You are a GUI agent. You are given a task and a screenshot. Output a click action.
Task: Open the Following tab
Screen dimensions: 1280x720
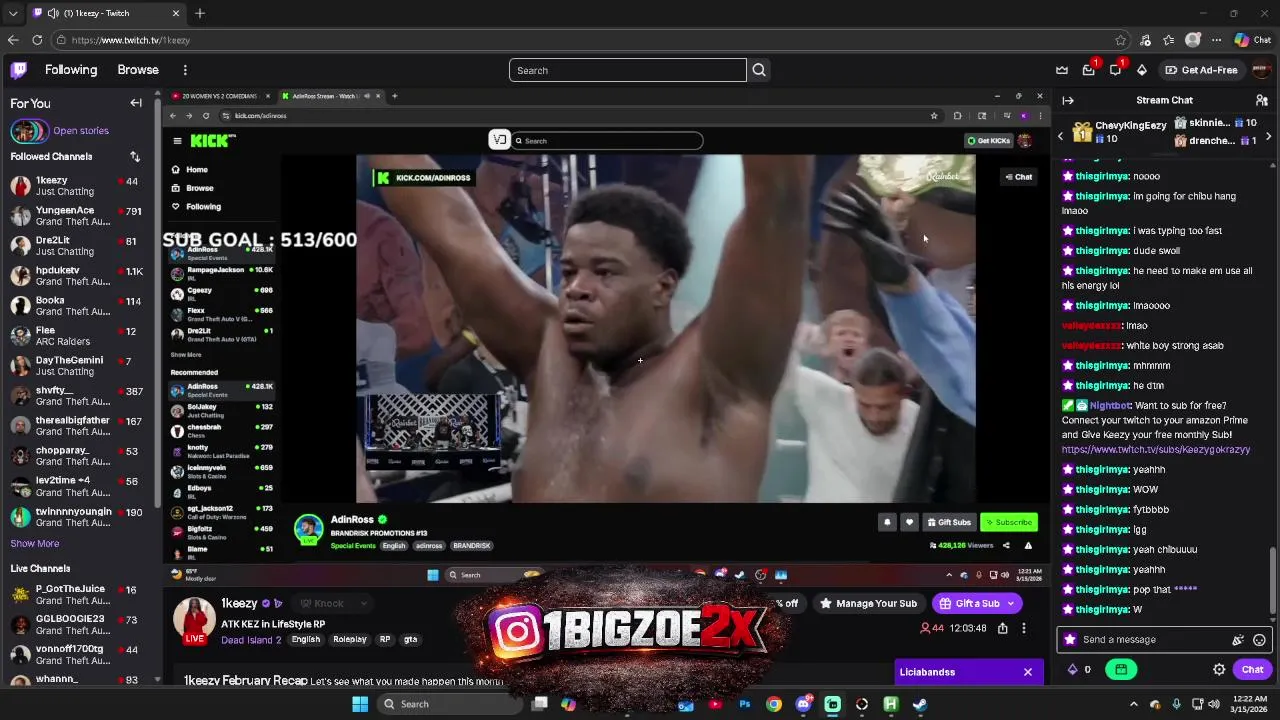pos(71,70)
